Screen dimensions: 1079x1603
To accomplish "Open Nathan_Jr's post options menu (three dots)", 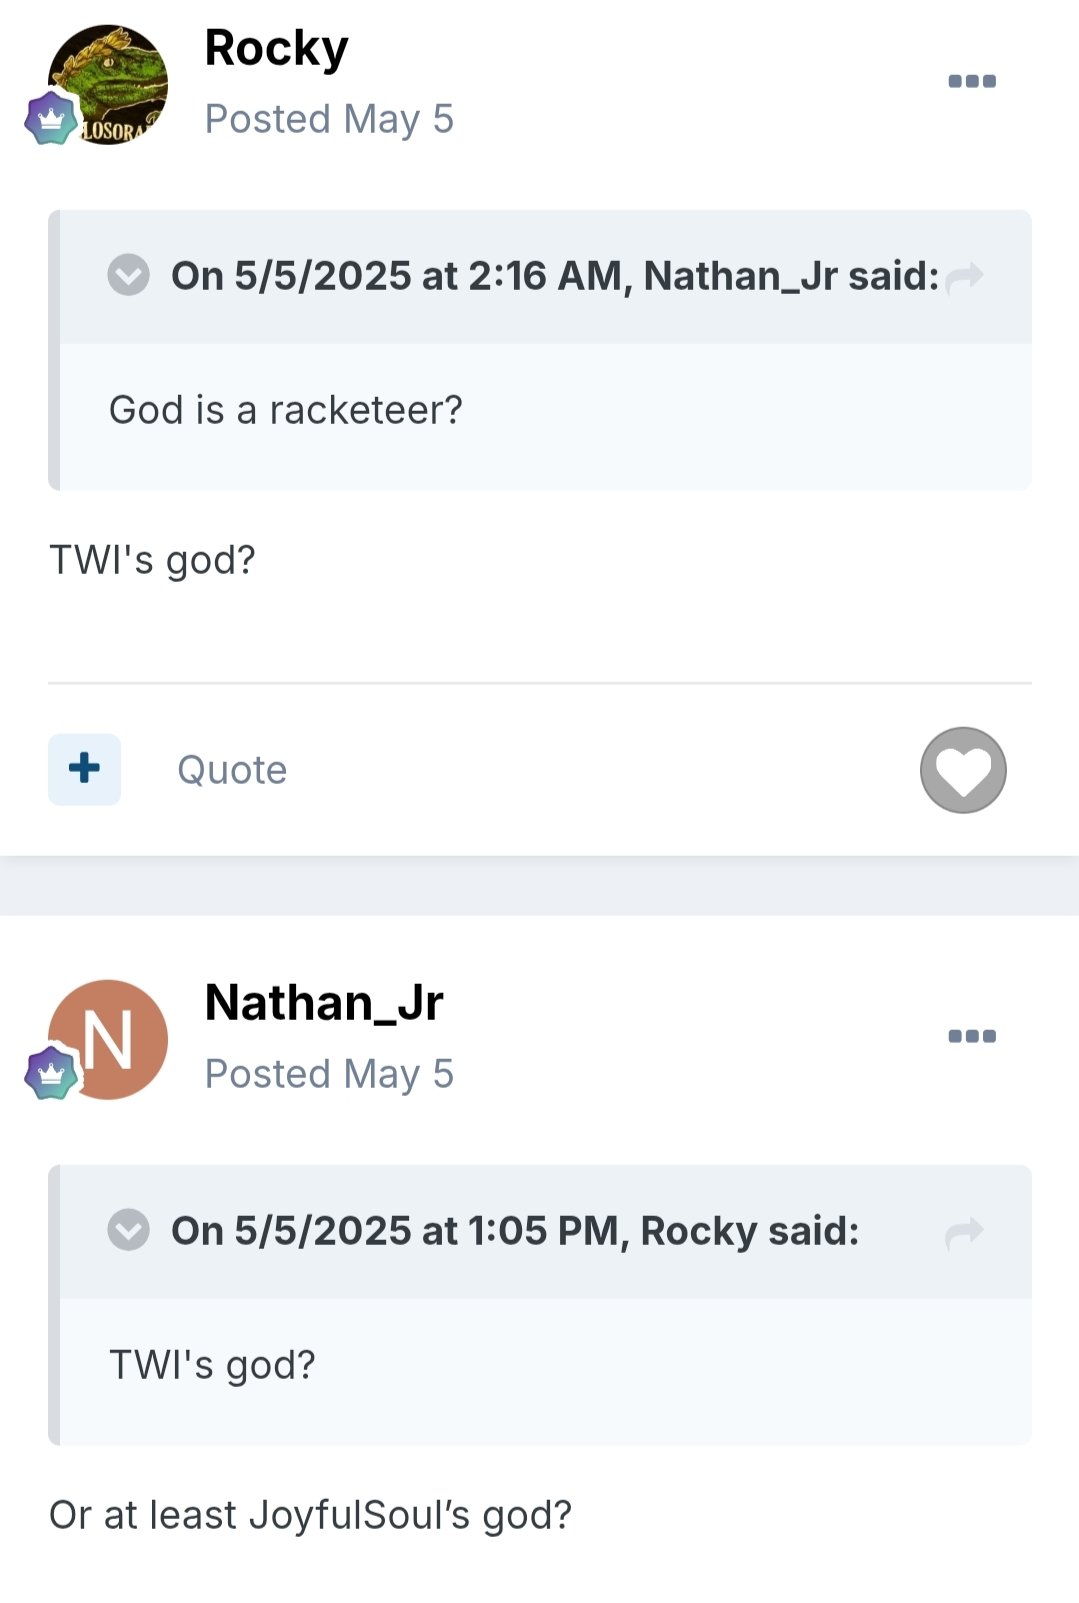I will [x=972, y=1036].
